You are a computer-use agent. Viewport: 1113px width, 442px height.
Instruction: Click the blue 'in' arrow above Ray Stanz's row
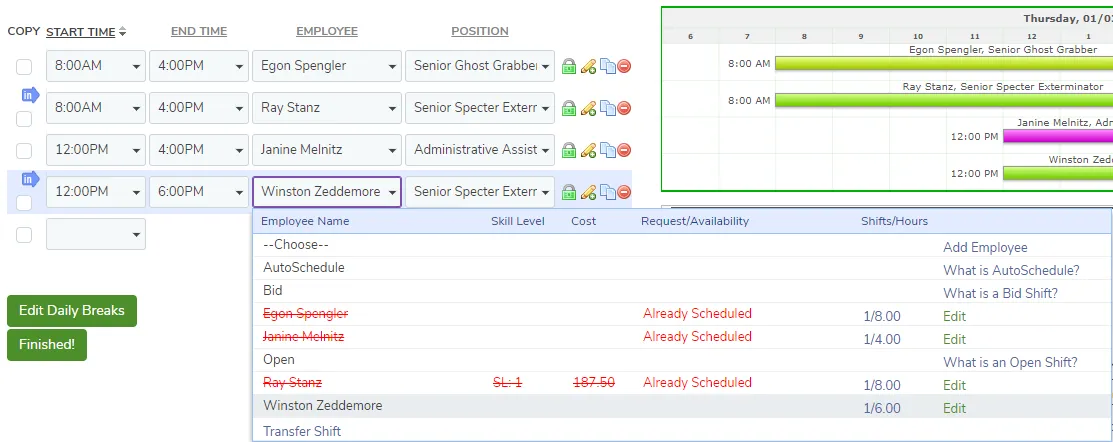coord(31,95)
